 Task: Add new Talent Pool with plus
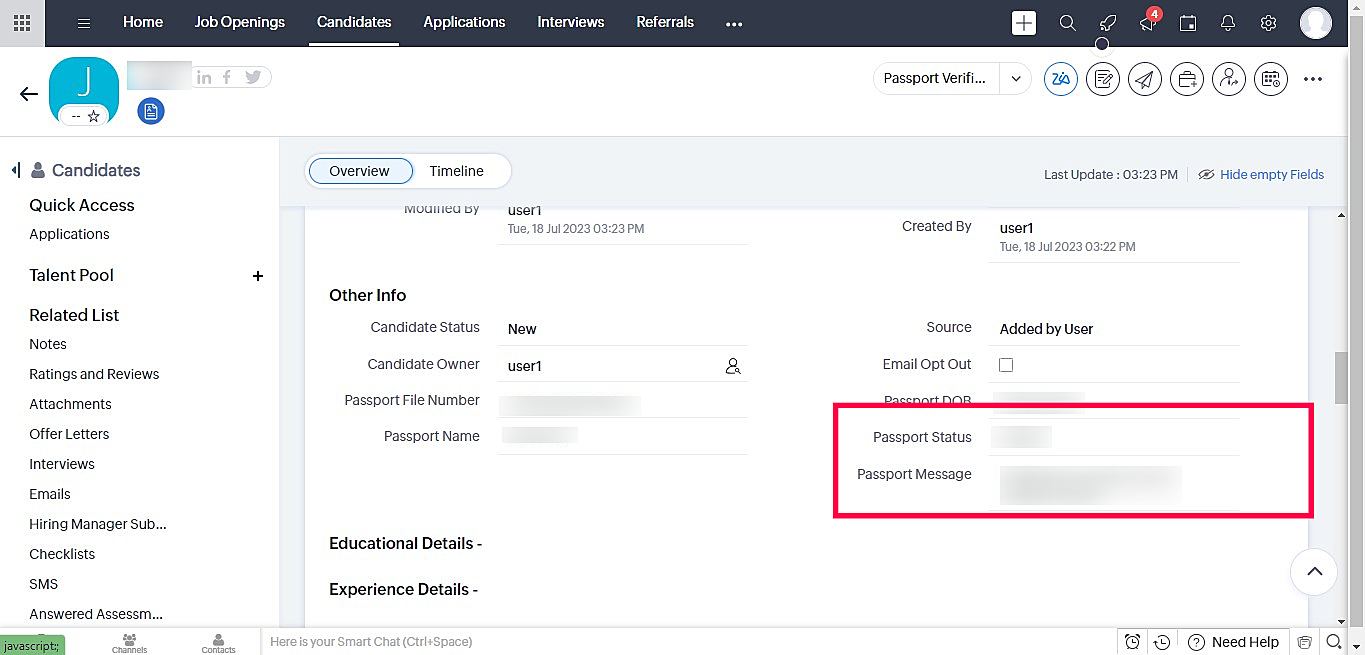(x=258, y=275)
